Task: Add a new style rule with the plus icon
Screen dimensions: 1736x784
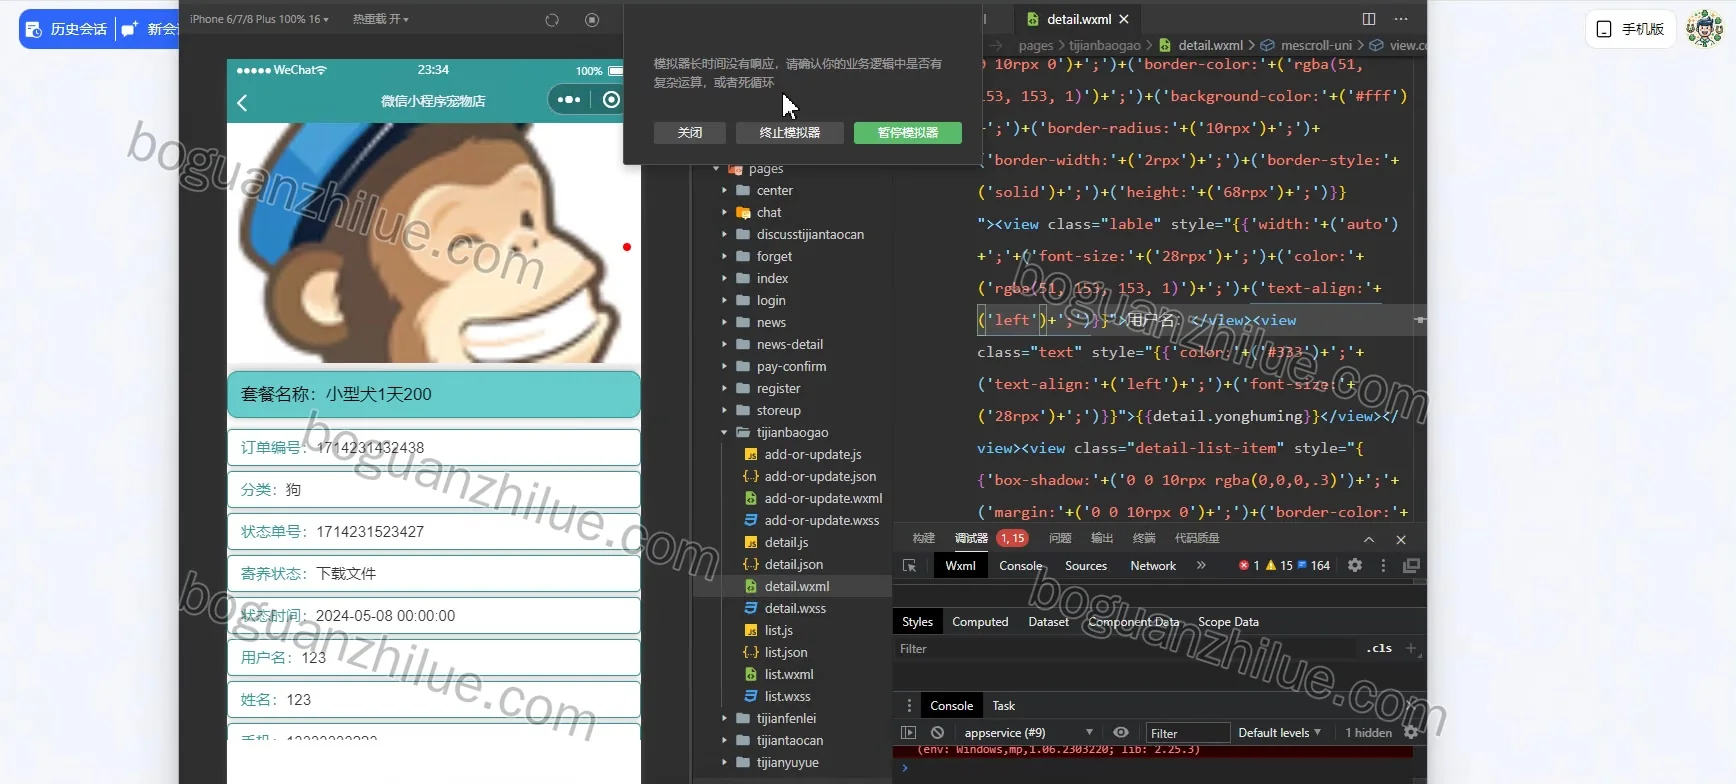Action: point(1411,648)
